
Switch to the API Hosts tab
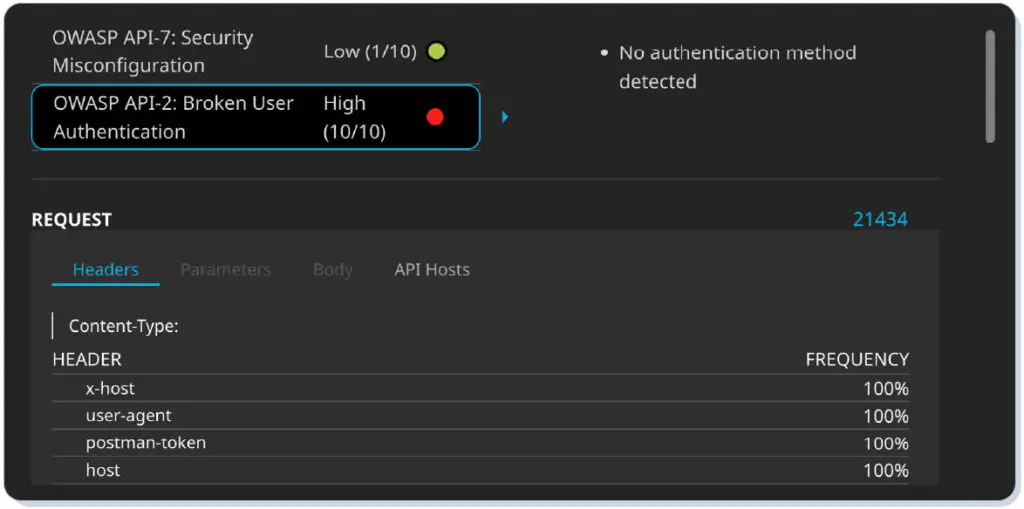pos(432,270)
